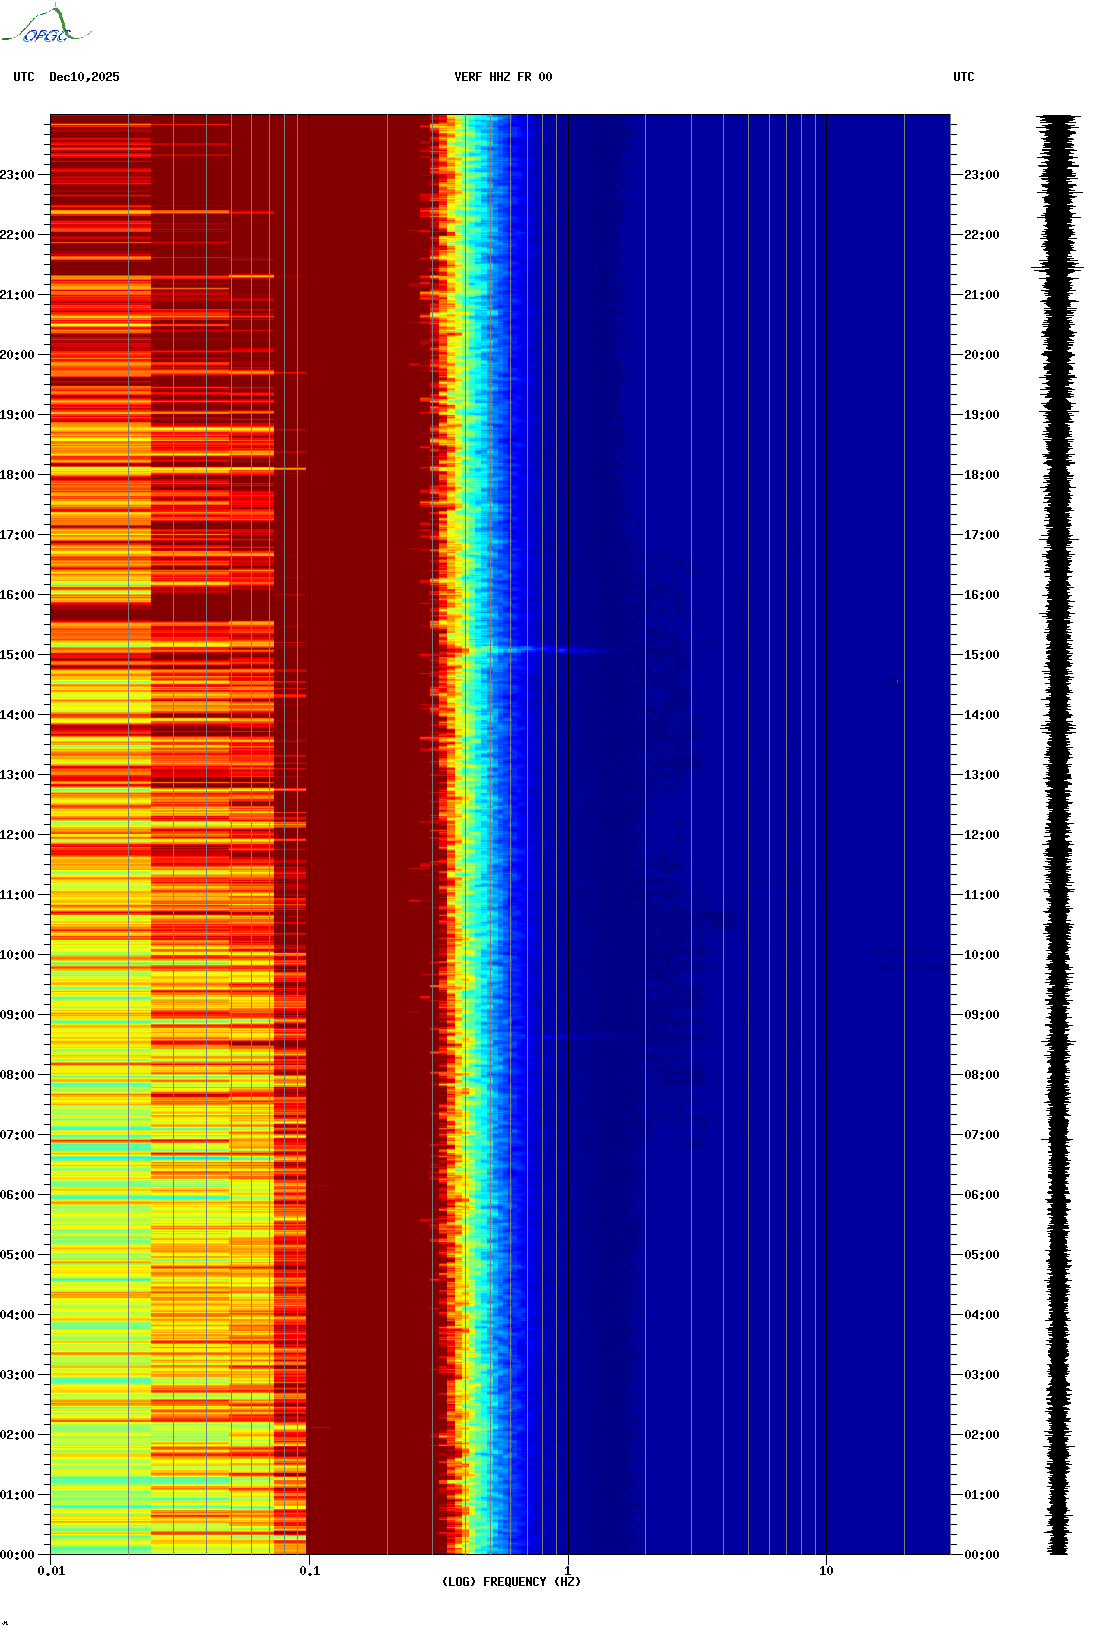
Task: Click the light-blue horizontal event streak near 15:00
Action: 530,650
